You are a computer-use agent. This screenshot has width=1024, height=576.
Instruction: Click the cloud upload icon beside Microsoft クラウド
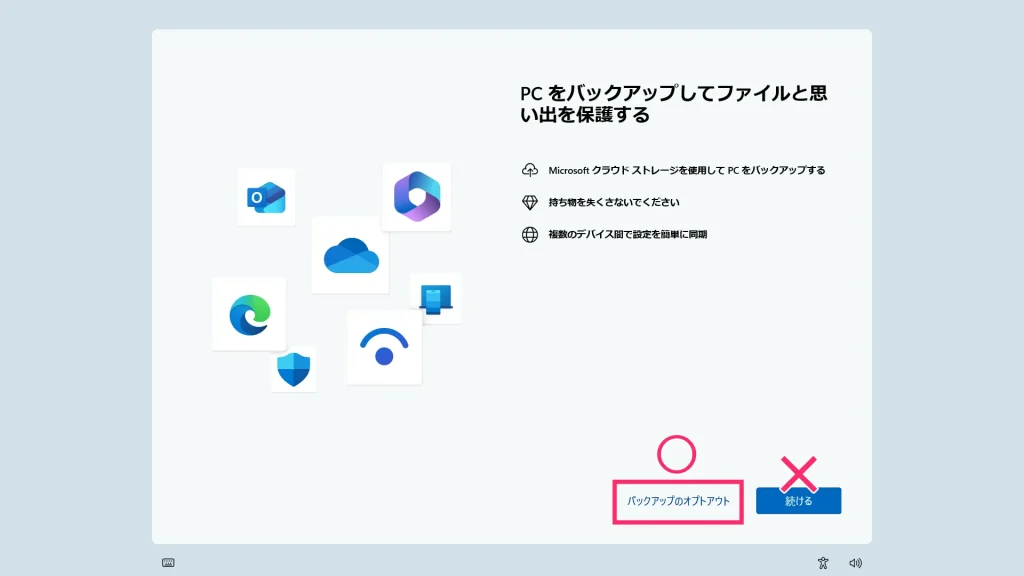click(530, 170)
